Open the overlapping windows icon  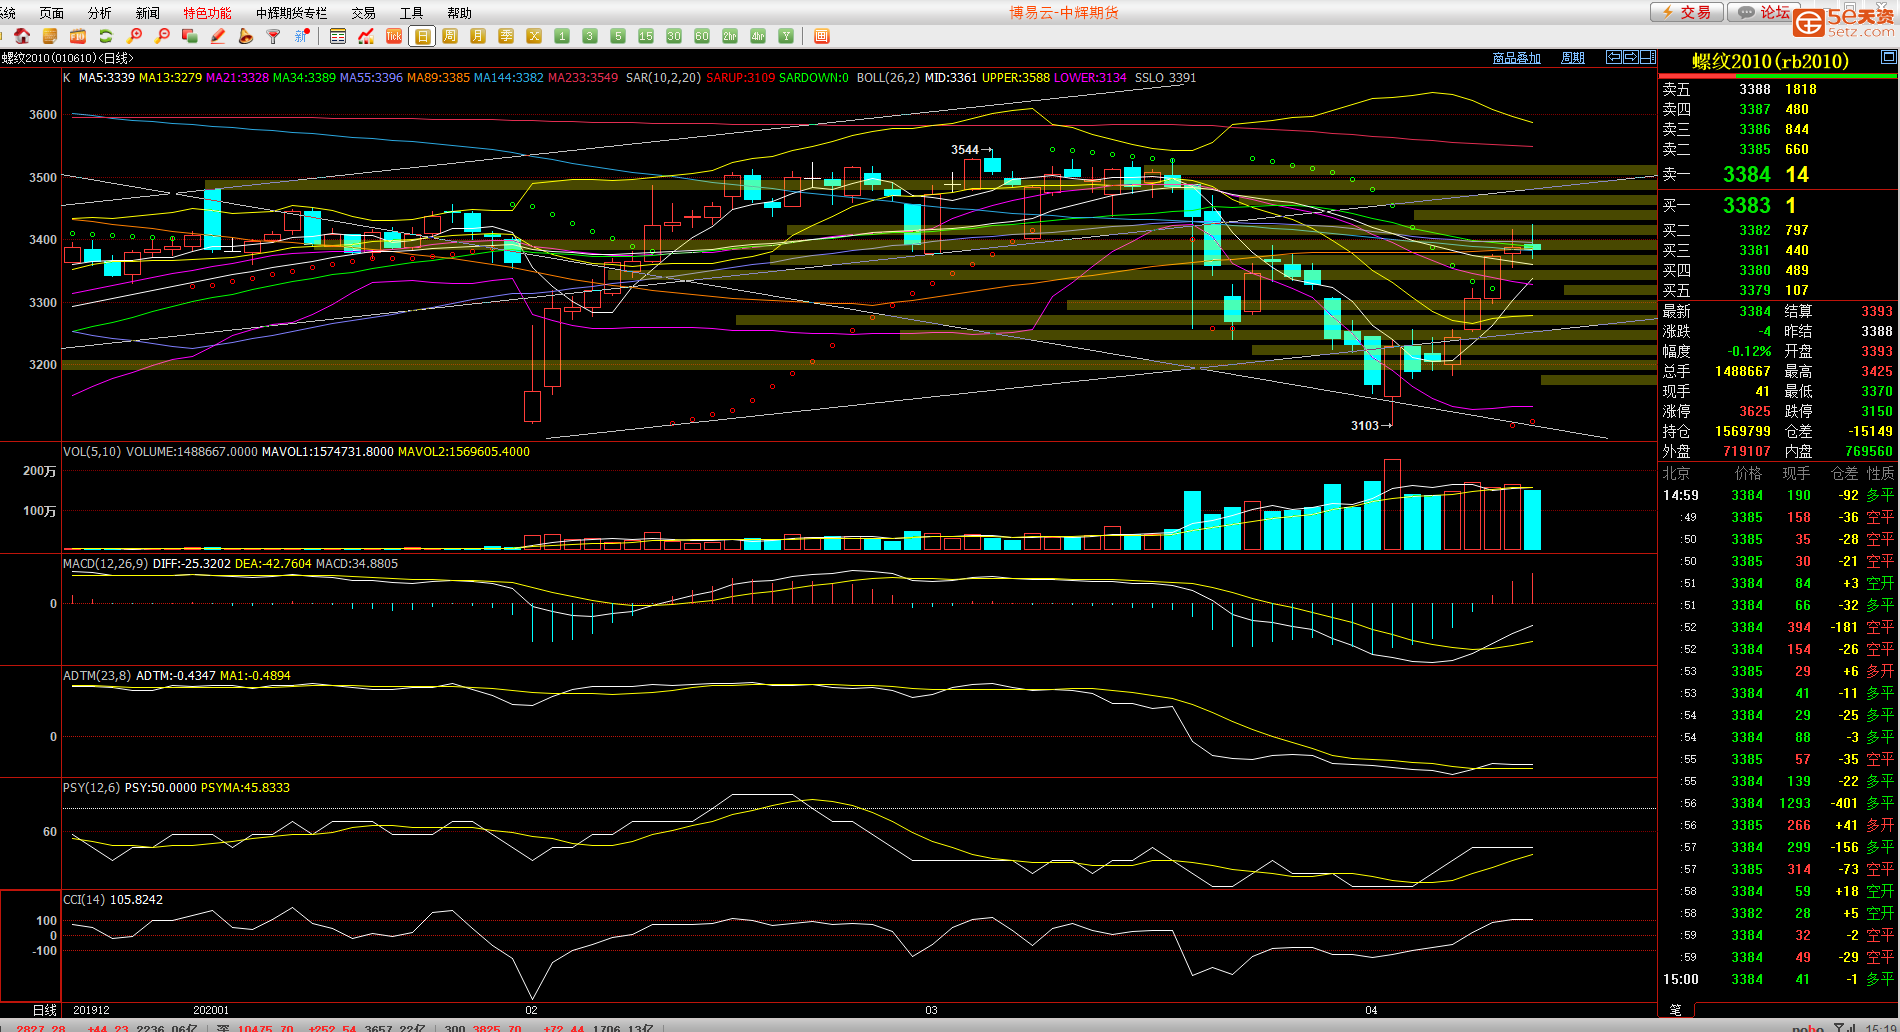[189, 36]
